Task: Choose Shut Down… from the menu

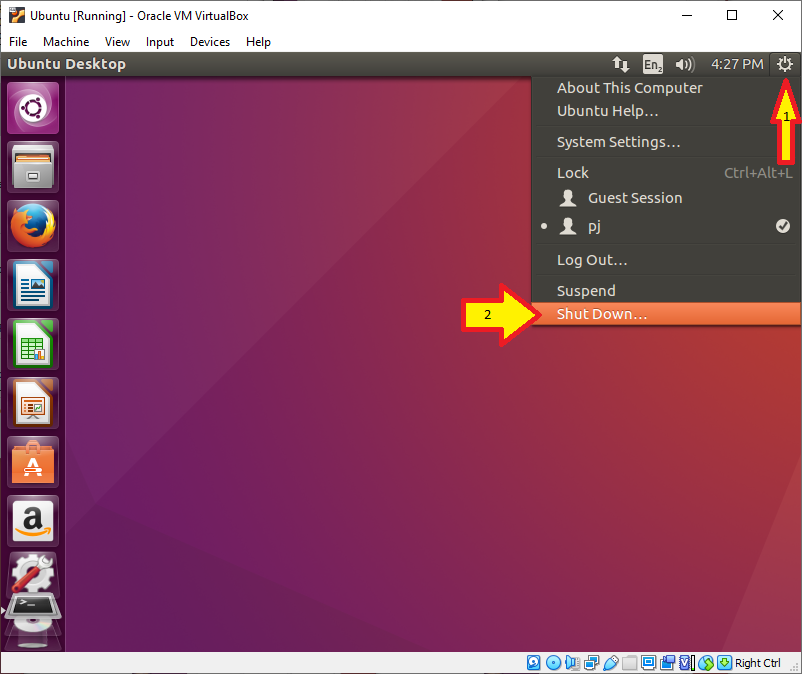Action: pyautogui.click(x=665, y=314)
